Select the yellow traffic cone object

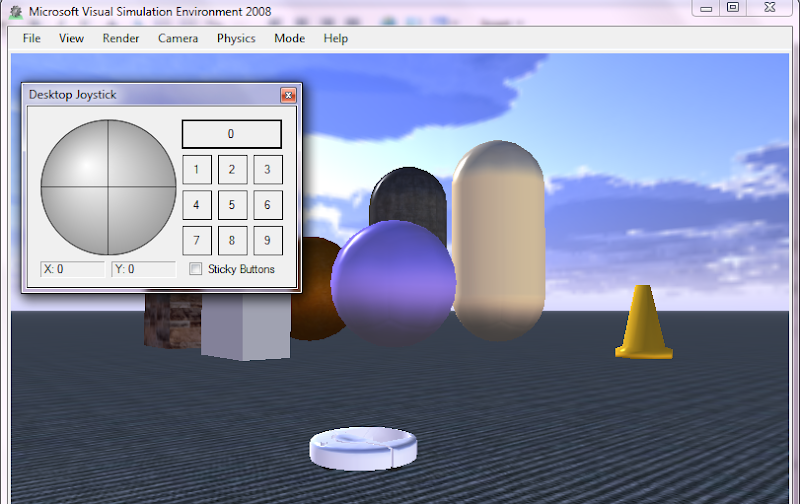644,322
